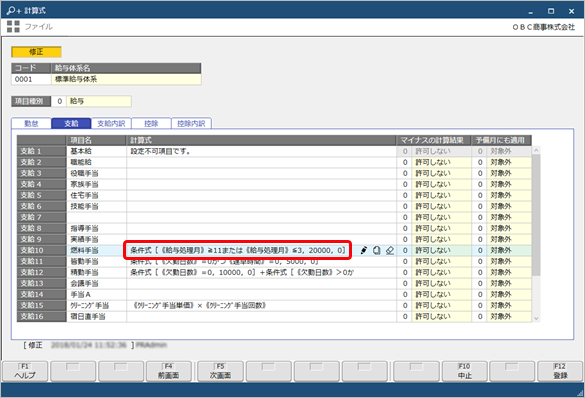This screenshot has height=398, width=585.
Task: Click the item name 実績手当
Action: coord(84,239)
